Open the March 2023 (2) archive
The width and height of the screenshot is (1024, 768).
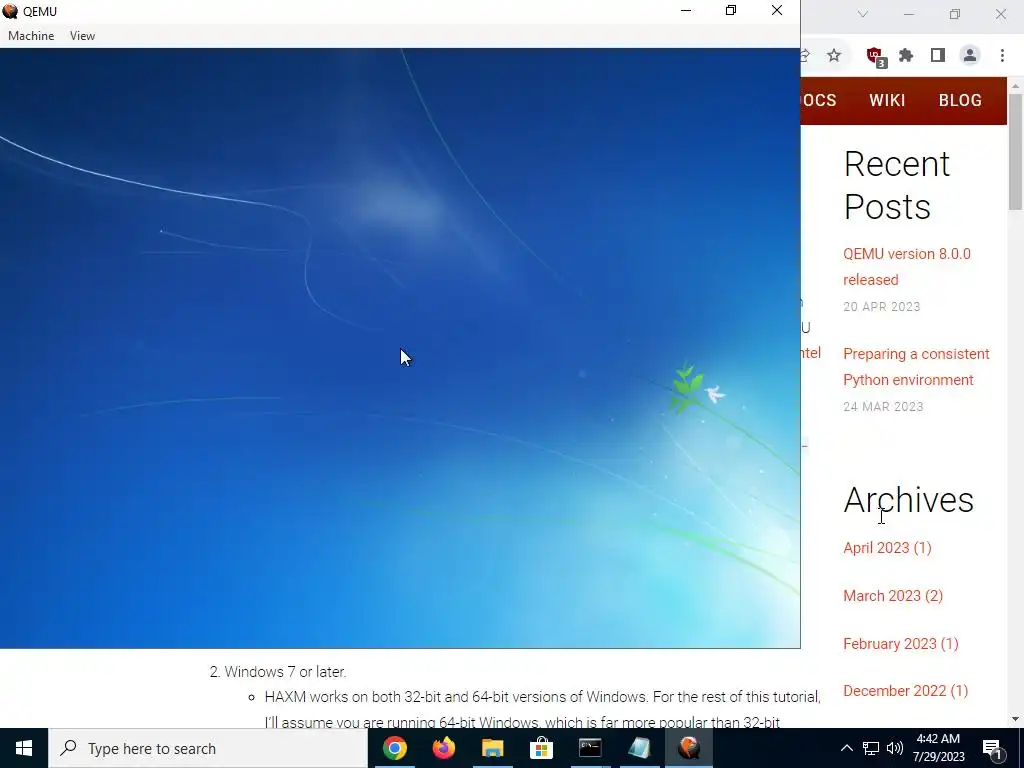tap(893, 596)
